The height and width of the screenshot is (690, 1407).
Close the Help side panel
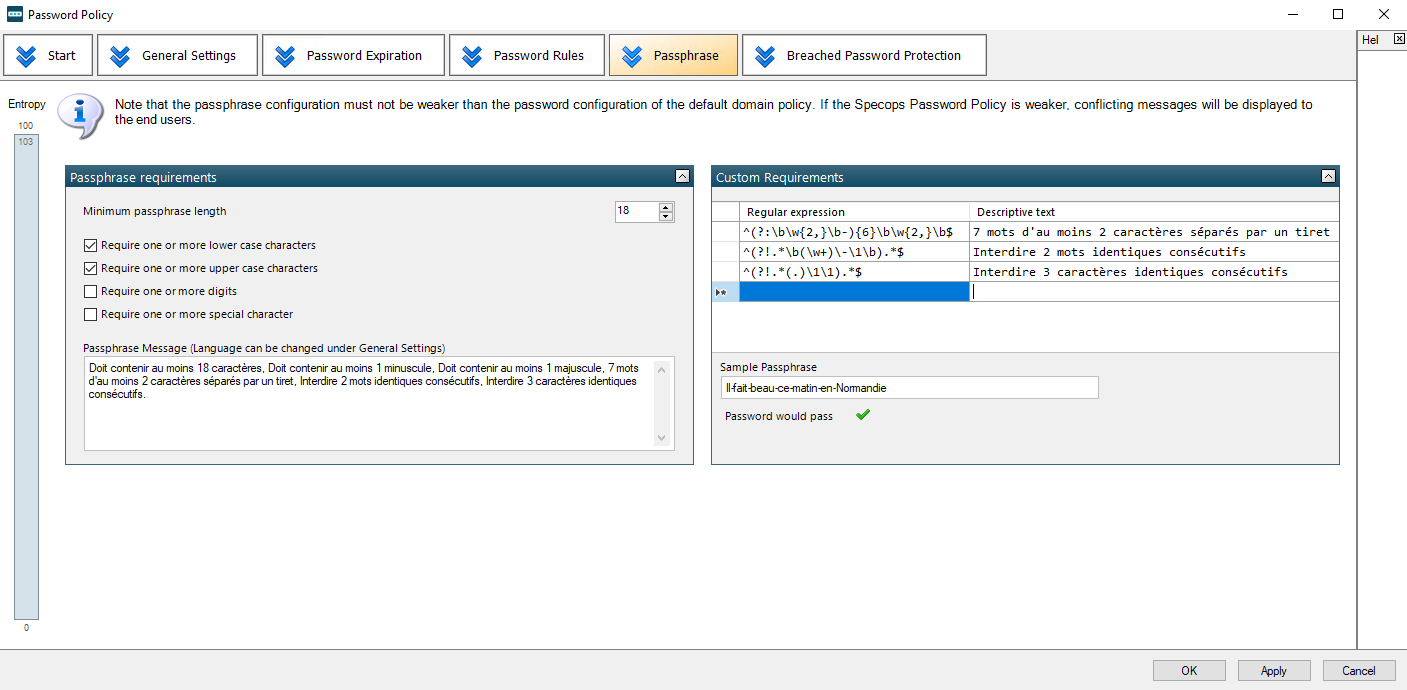pos(1399,39)
